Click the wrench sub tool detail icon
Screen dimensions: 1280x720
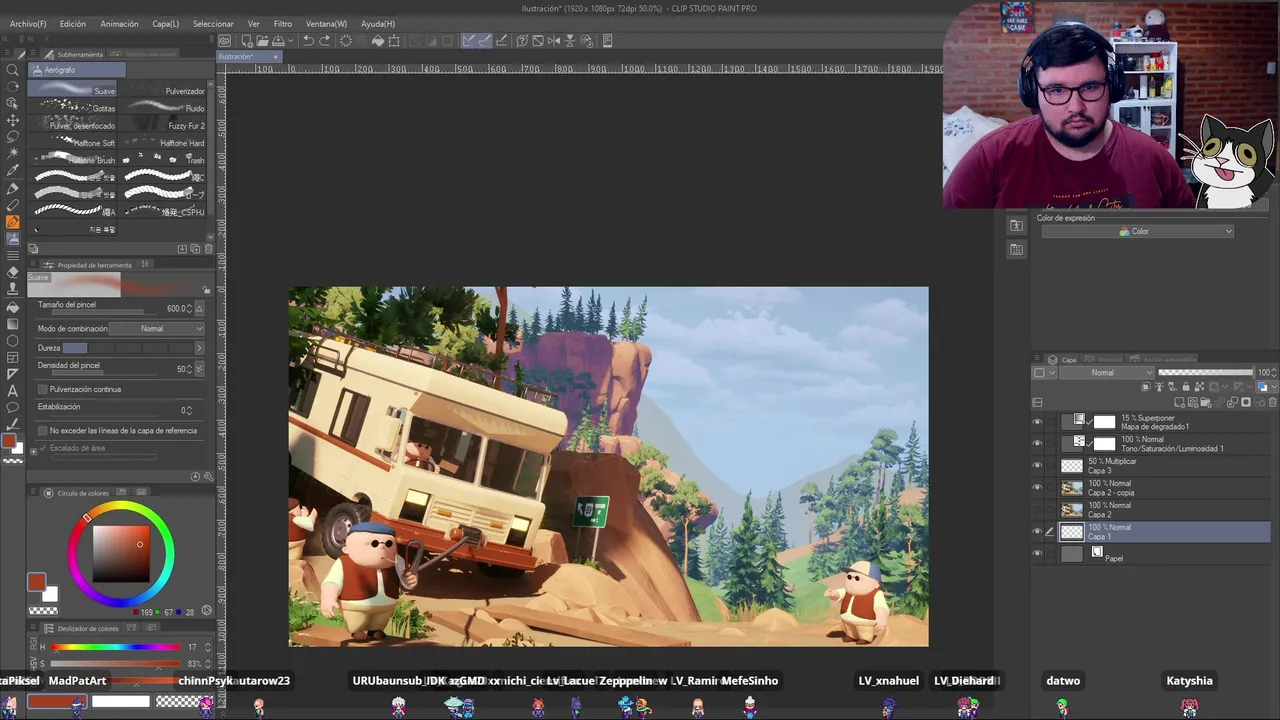pyautogui.click(x=209, y=477)
